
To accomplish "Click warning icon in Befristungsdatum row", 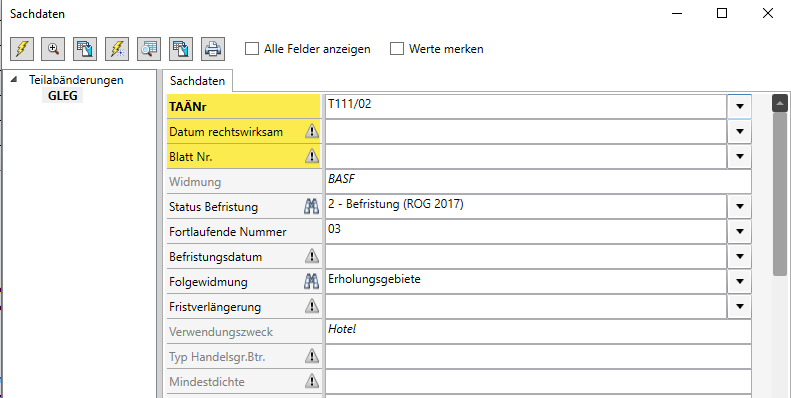I will (x=312, y=256).
